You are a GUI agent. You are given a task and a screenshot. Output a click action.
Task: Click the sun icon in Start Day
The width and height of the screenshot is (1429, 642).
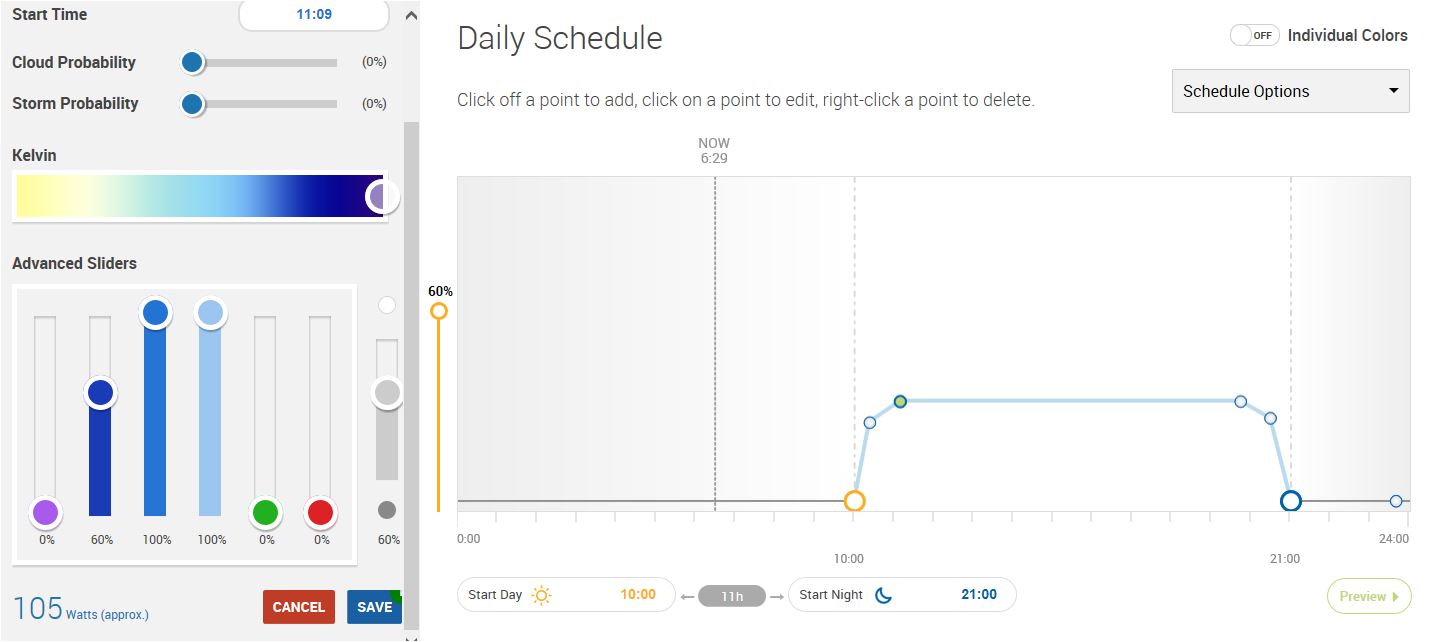(541, 595)
